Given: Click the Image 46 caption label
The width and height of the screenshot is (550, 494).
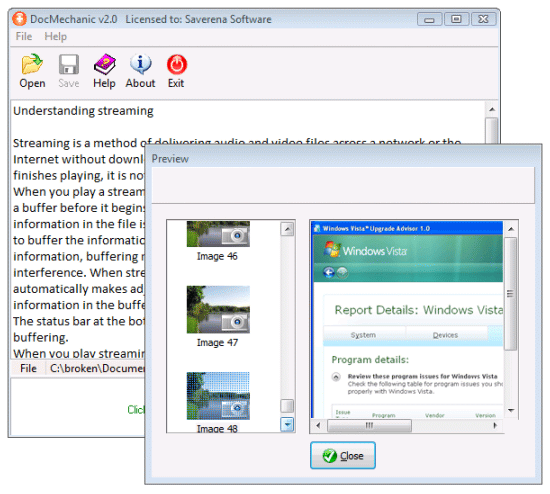Looking at the screenshot, I should (x=217, y=256).
